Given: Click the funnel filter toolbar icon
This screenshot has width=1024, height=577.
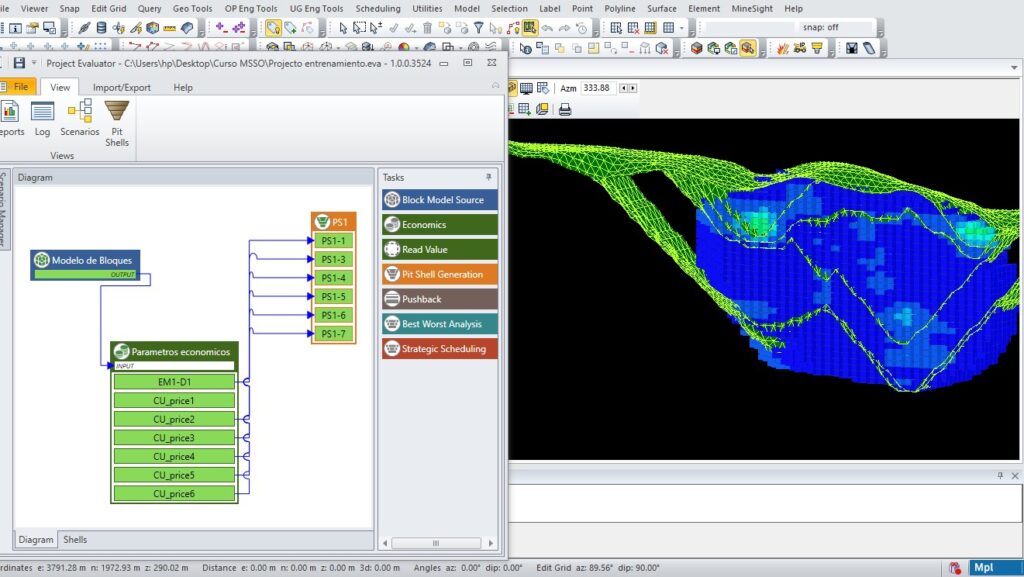Looking at the screenshot, I should (x=479, y=27).
